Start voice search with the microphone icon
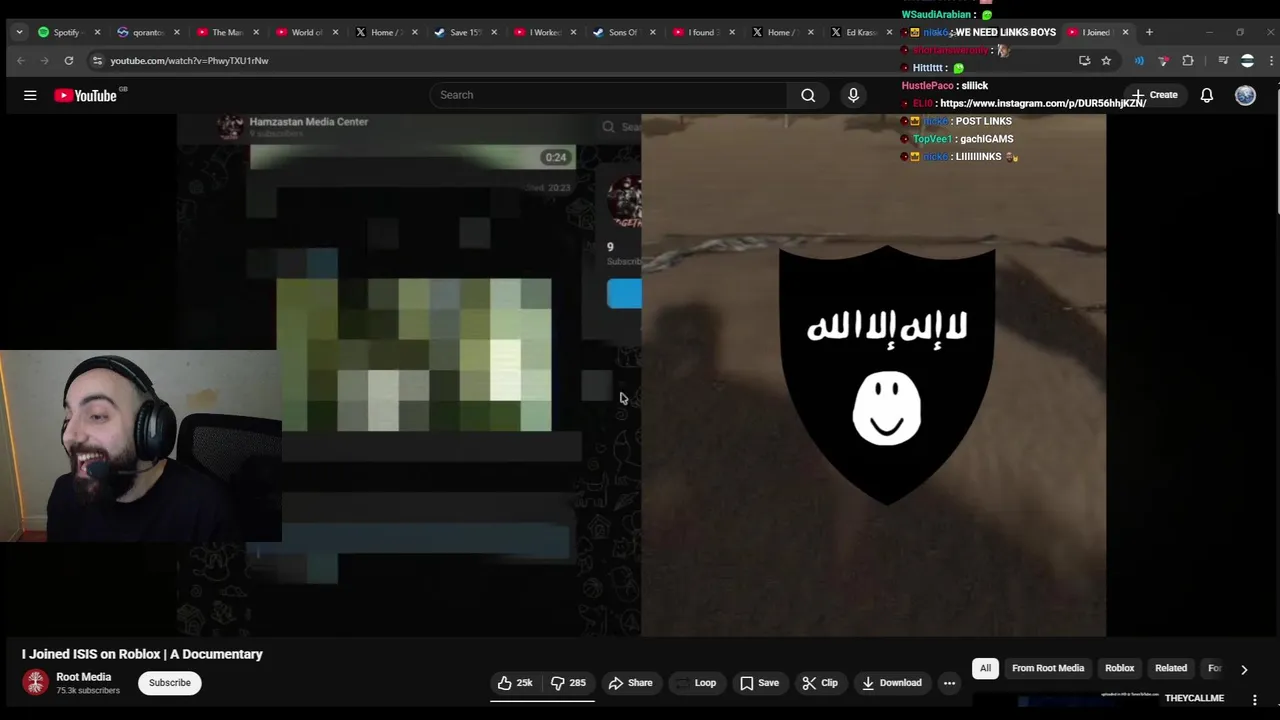The height and width of the screenshot is (720, 1280). [853, 95]
